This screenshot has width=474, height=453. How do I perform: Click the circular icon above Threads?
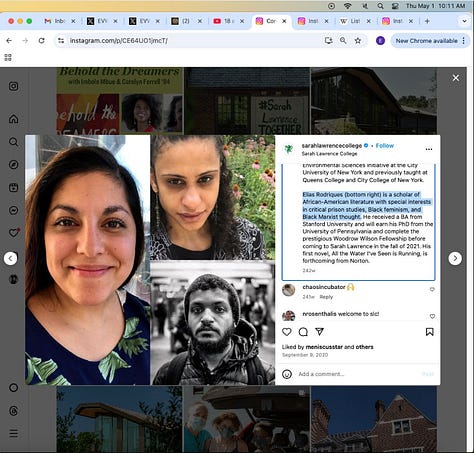(13, 388)
